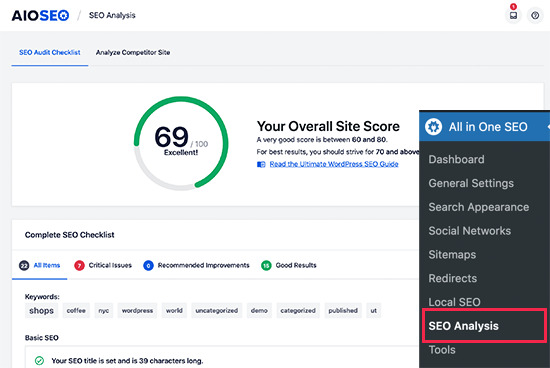This screenshot has height=368, width=550.
Task: Click the AIOSEO logo
Action: point(40,15)
